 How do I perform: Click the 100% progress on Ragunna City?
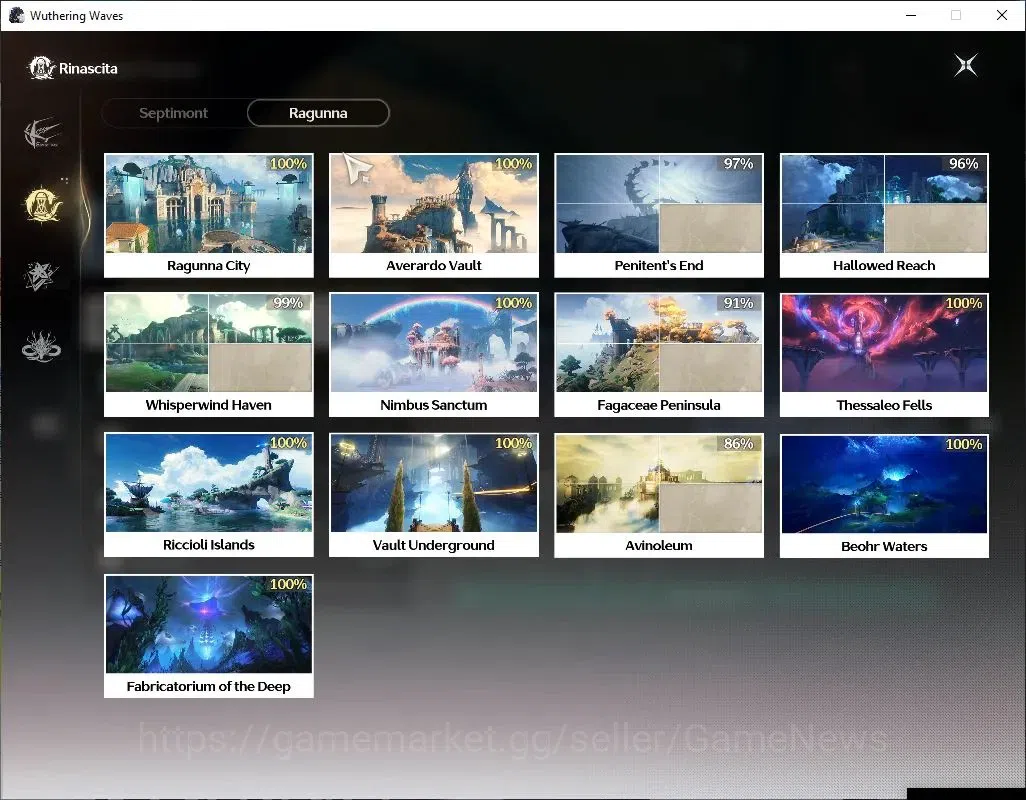288,164
